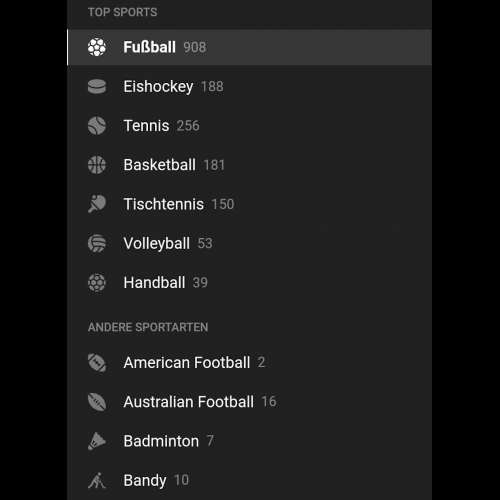Viewport: 500px width, 500px height.
Task: Click the Eishockey puck icon
Action: pyautogui.click(x=97, y=87)
